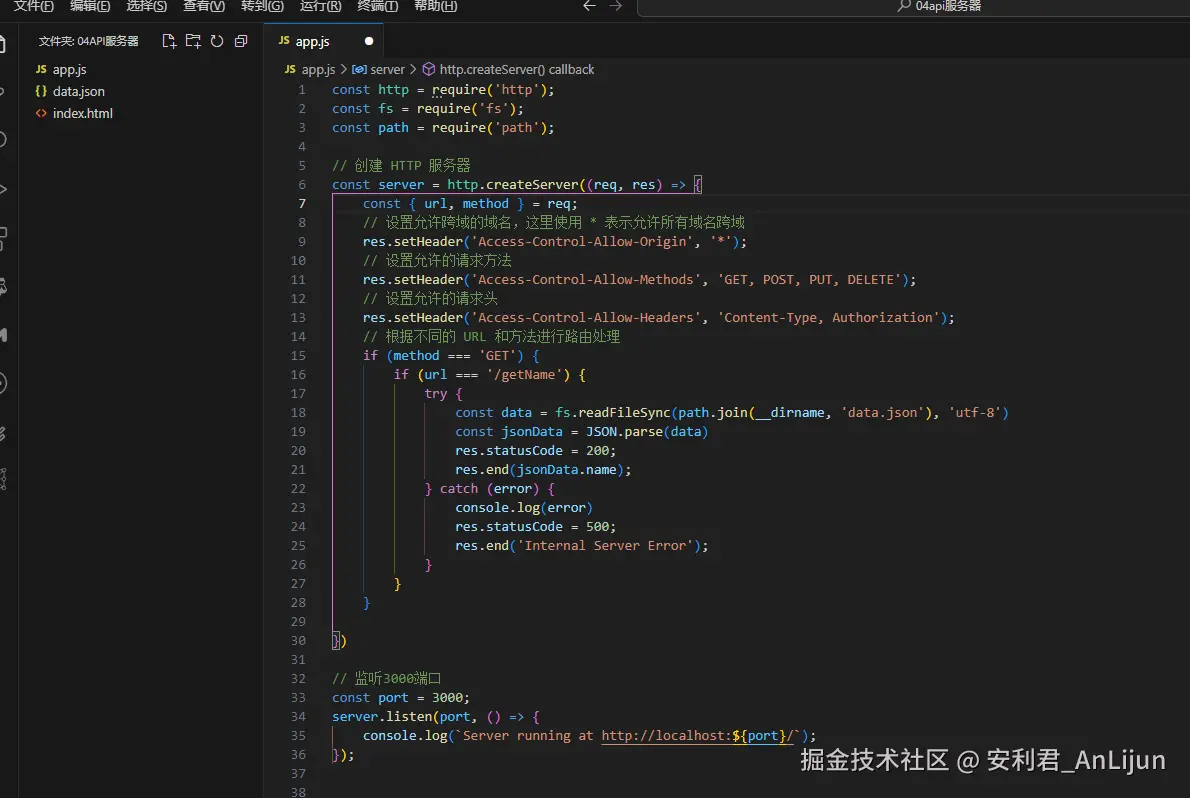1190x798 pixels.
Task: Open the 运行 (Run) menu
Action: (x=320, y=6)
